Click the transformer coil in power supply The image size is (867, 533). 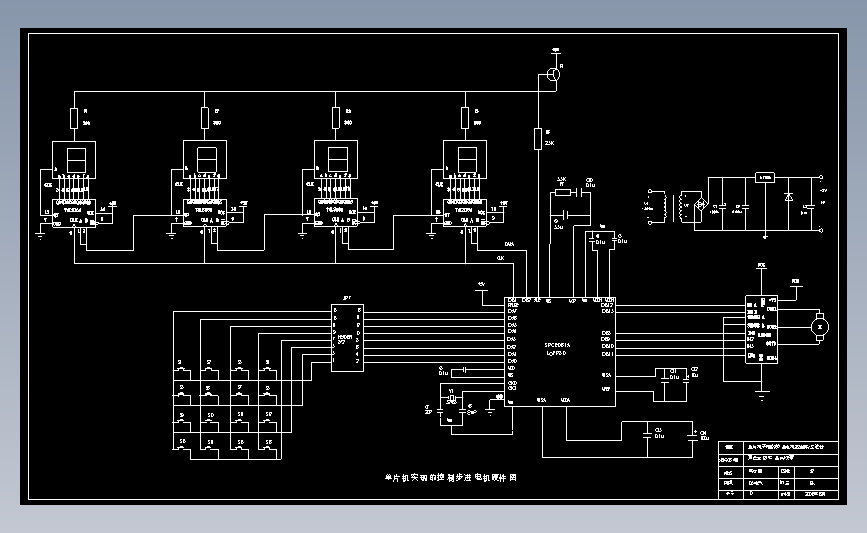pos(675,206)
